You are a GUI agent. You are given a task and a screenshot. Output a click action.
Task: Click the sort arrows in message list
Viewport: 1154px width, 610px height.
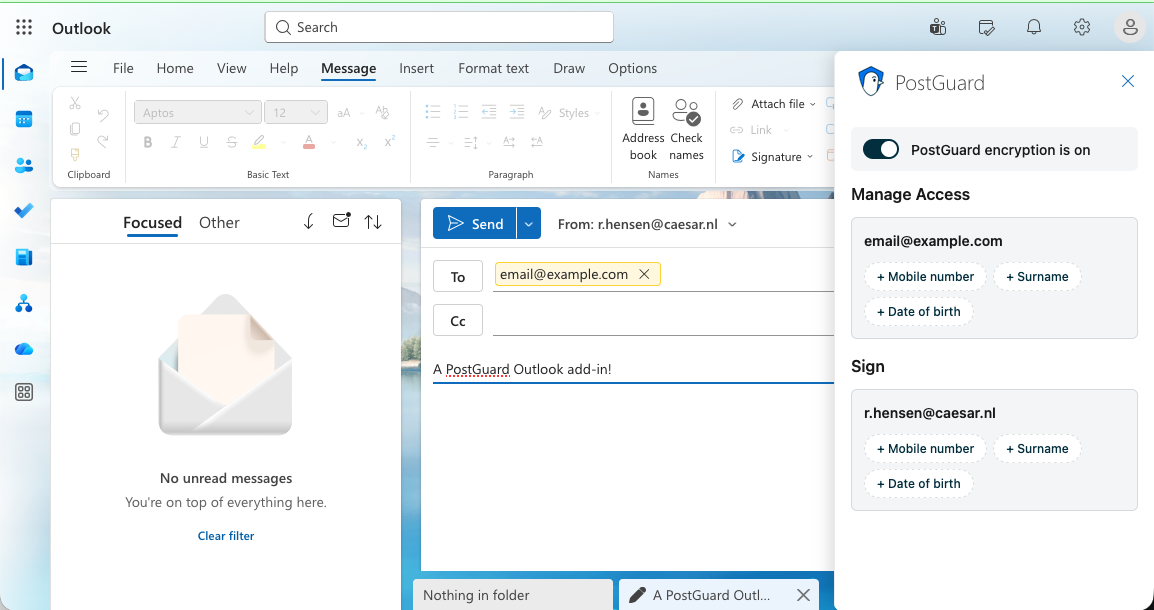tap(373, 221)
